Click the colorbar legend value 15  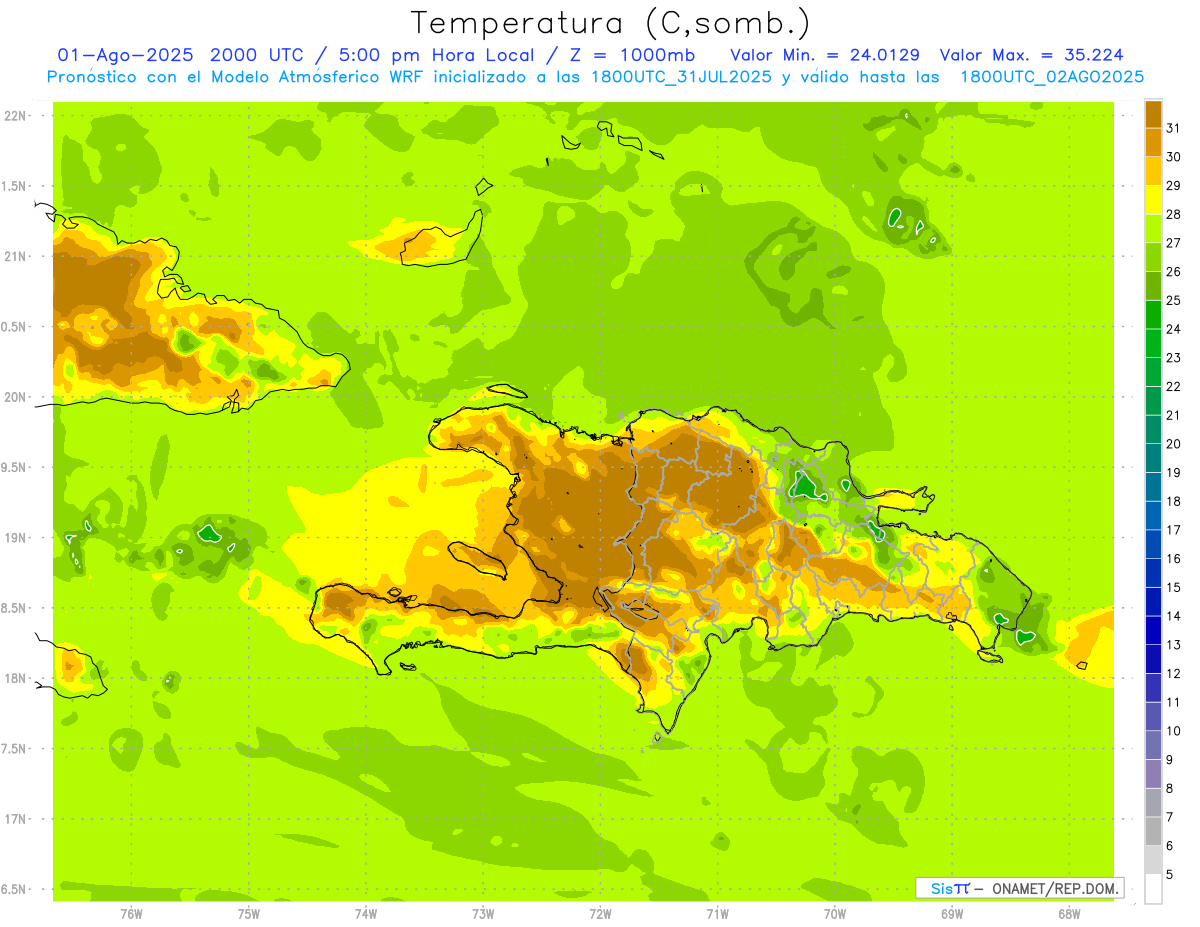pos(1174,587)
